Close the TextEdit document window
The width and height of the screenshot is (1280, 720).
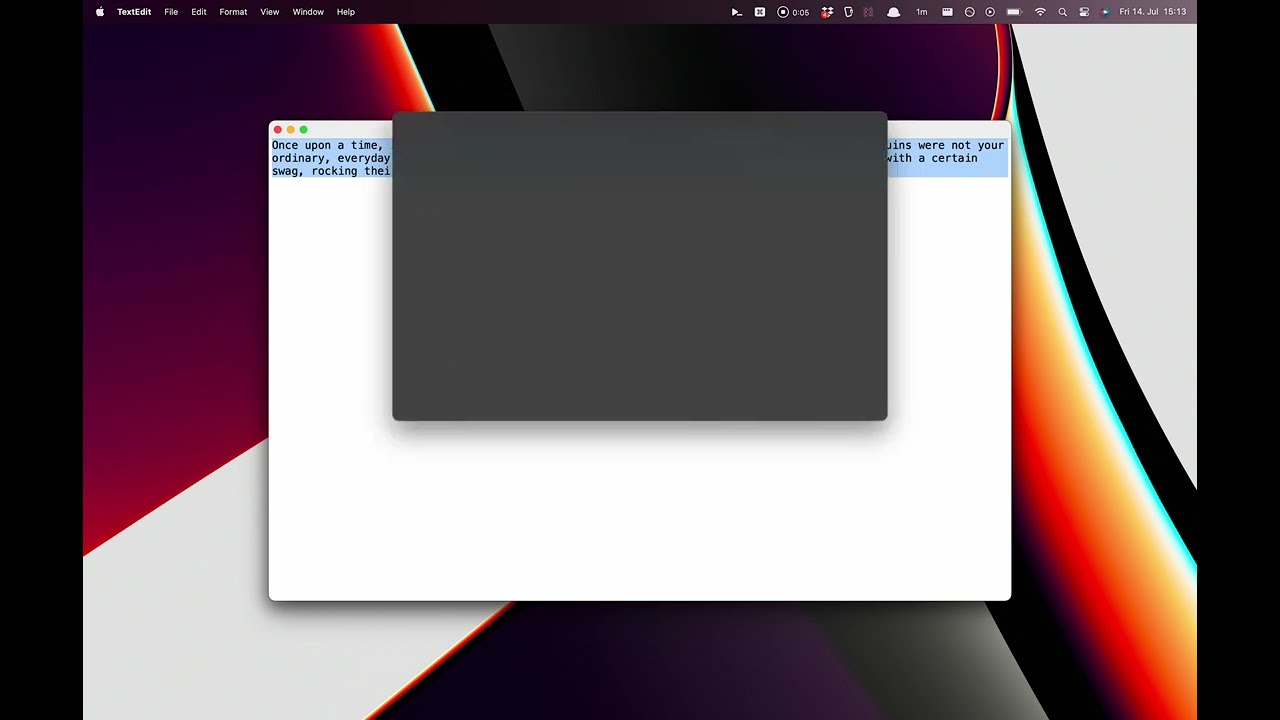[x=278, y=129]
